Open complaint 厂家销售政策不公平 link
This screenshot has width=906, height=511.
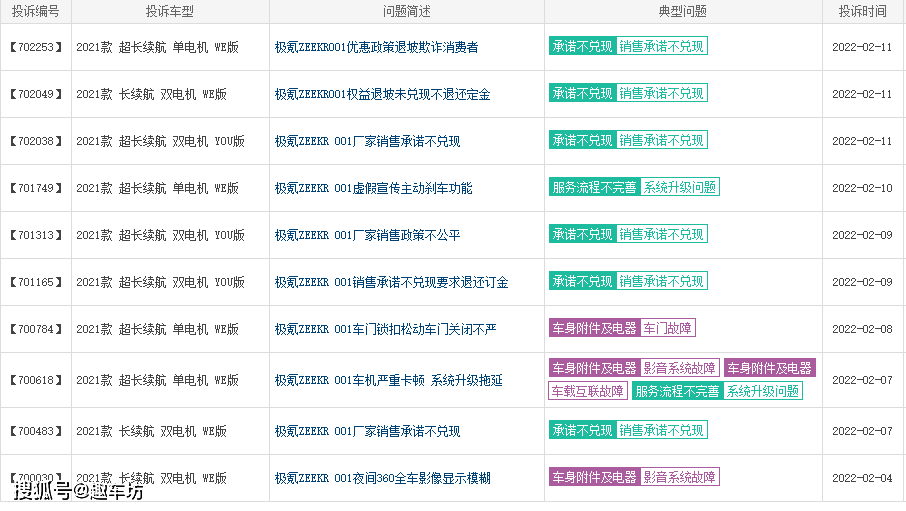click(367, 235)
